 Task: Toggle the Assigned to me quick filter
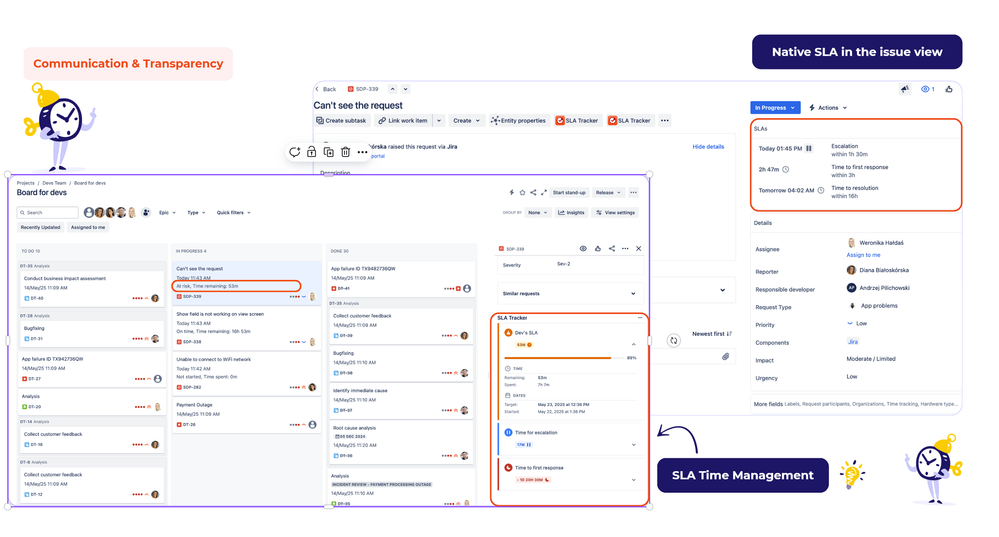(88, 227)
